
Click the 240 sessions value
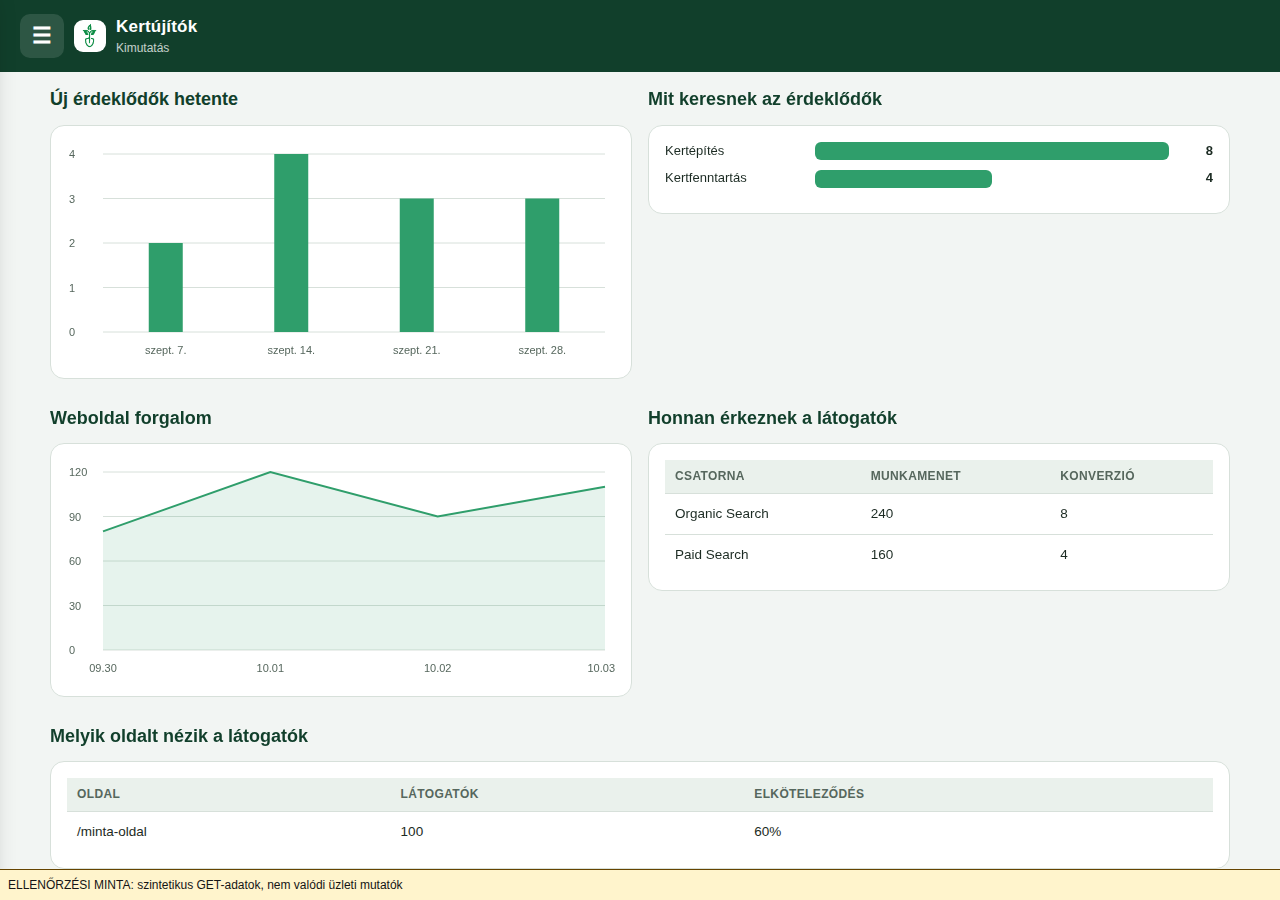[882, 514]
